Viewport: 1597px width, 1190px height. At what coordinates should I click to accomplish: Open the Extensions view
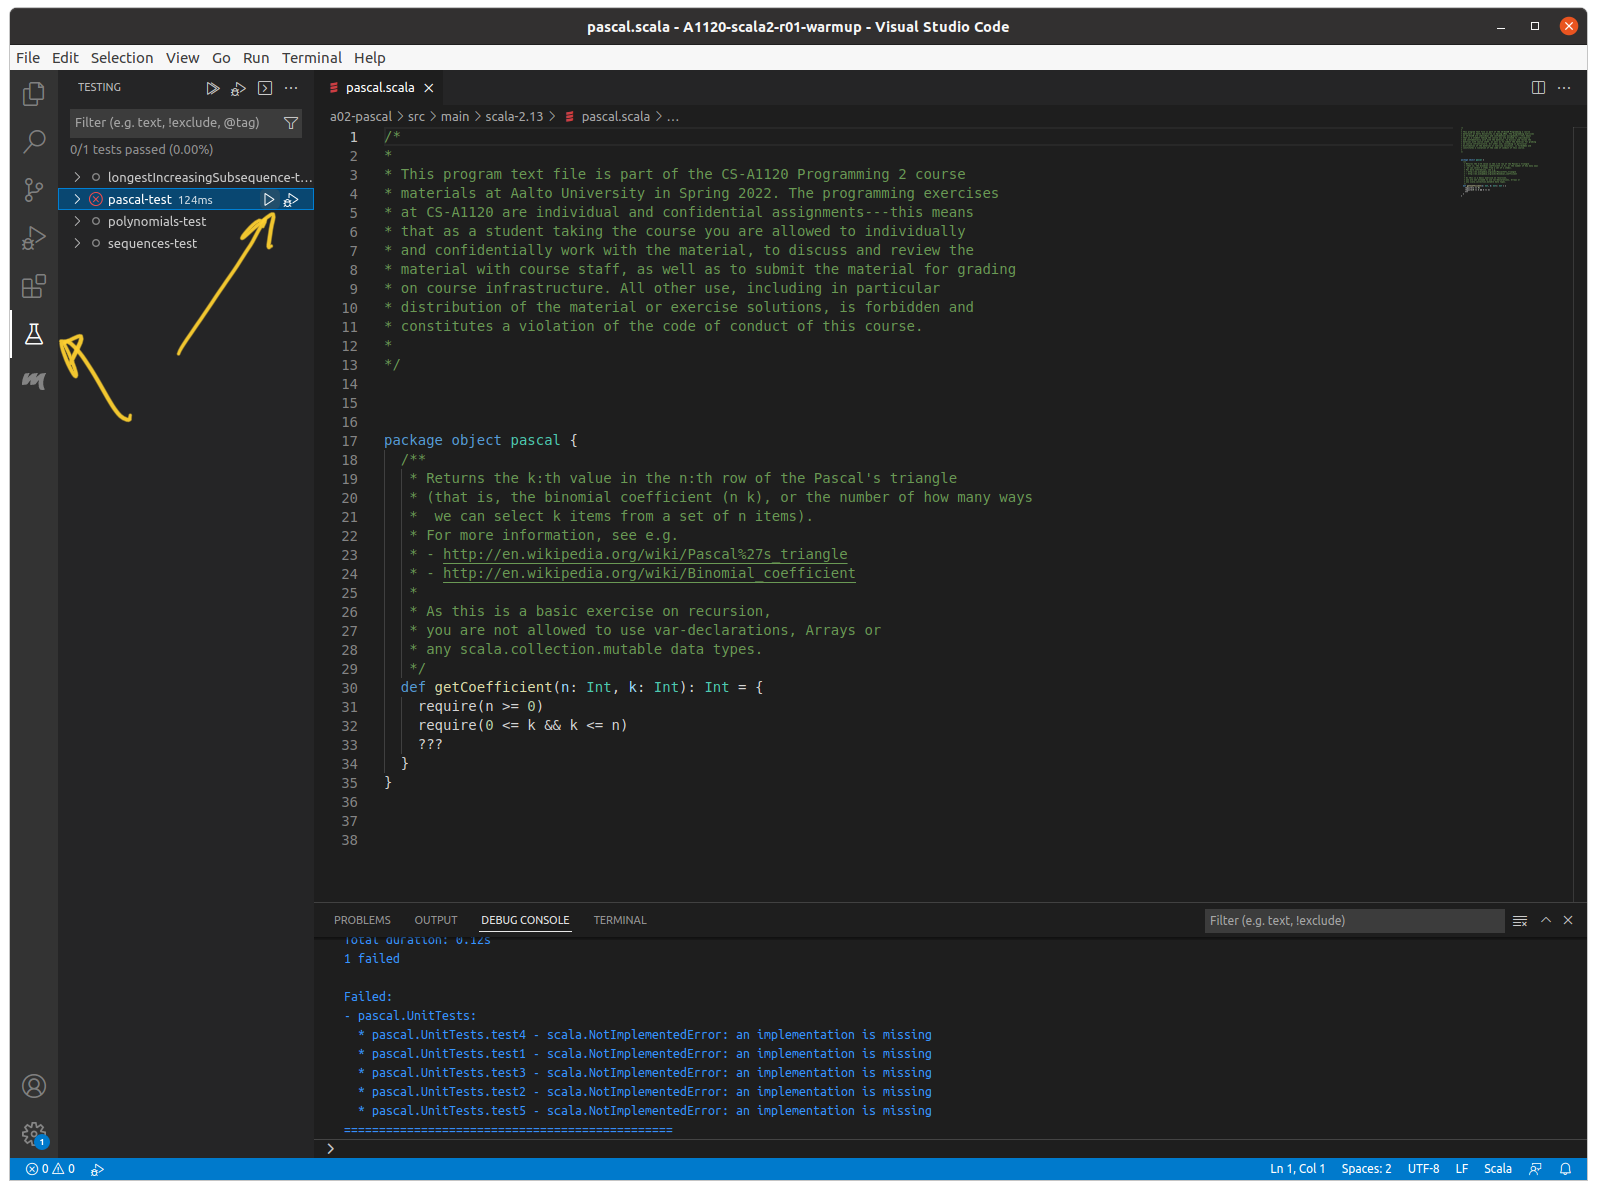(x=34, y=287)
